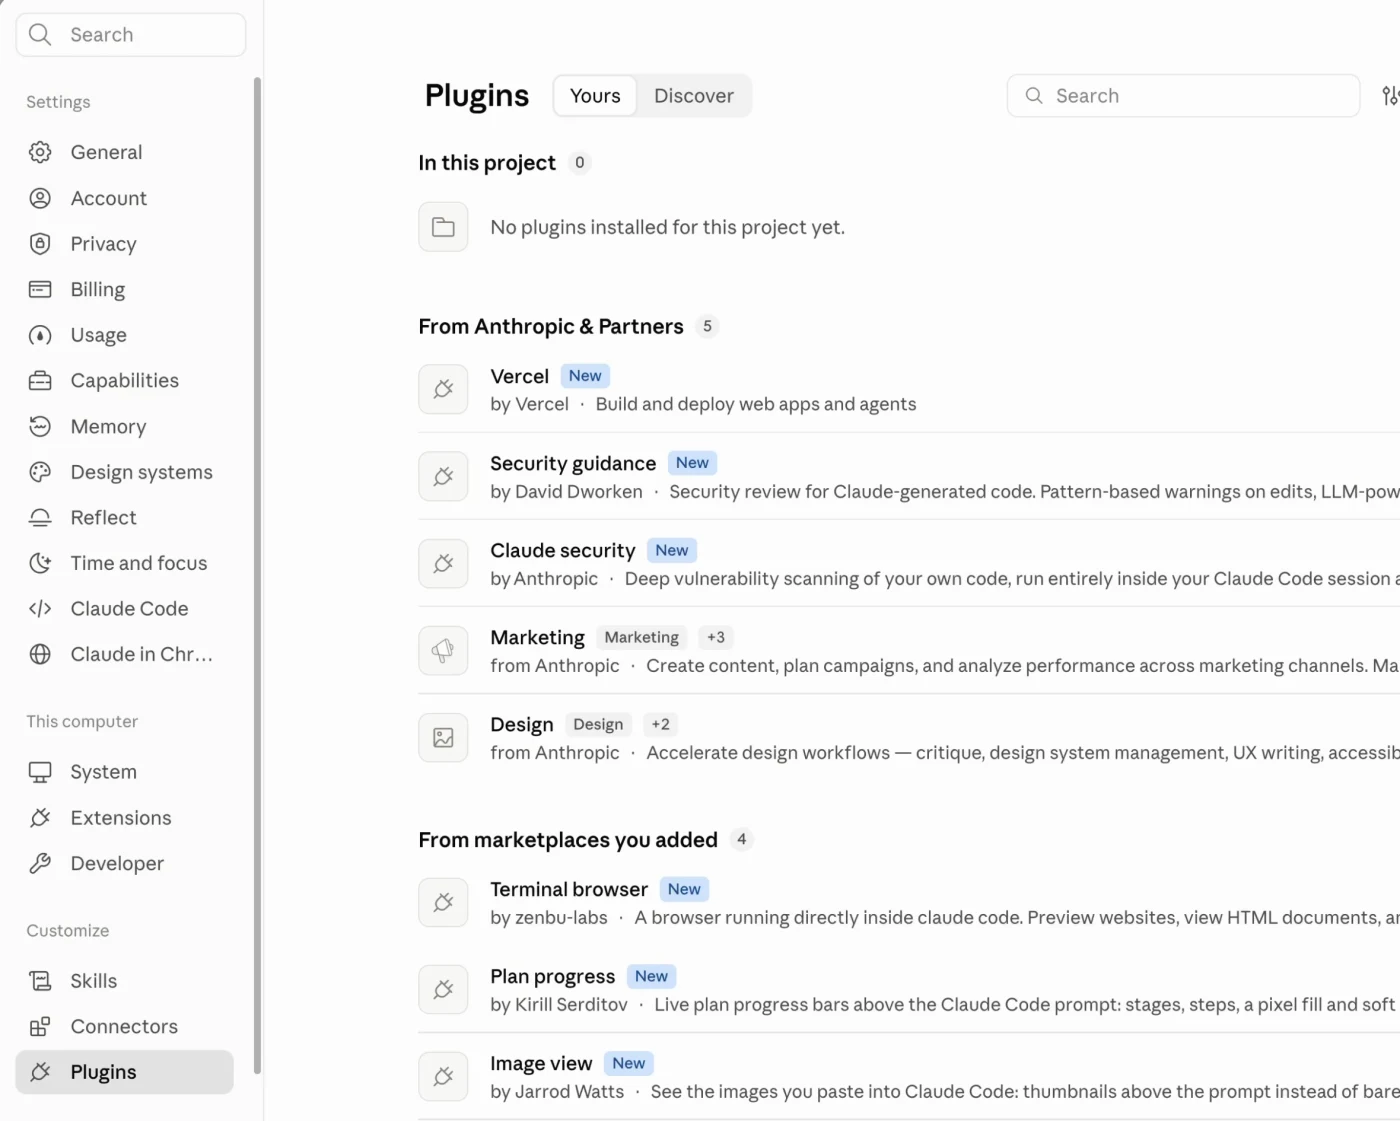The width and height of the screenshot is (1400, 1121).
Task: Switch to the Discover tab
Action: (x=694, y=96)
